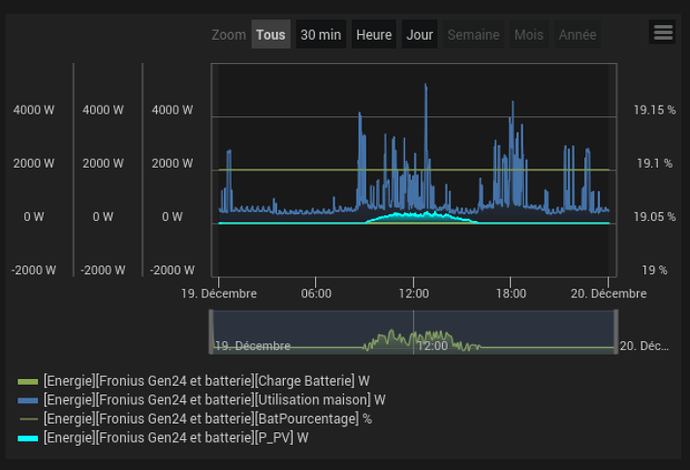The image size is (690, 470).
Task: Click the Mois zoom option
Action: coord(529,34)
